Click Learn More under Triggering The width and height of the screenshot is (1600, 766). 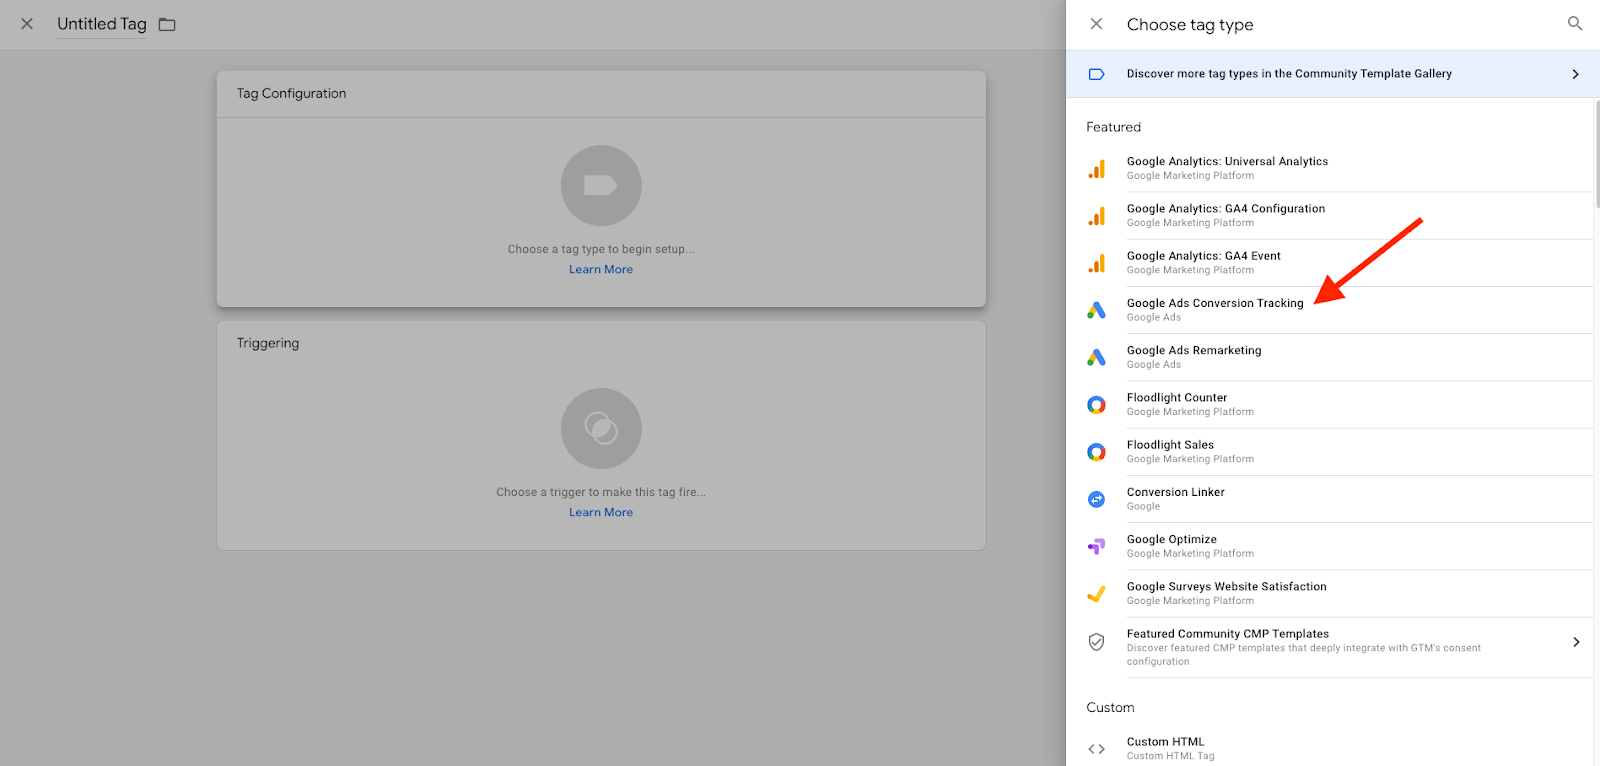(x=601, y=512)
